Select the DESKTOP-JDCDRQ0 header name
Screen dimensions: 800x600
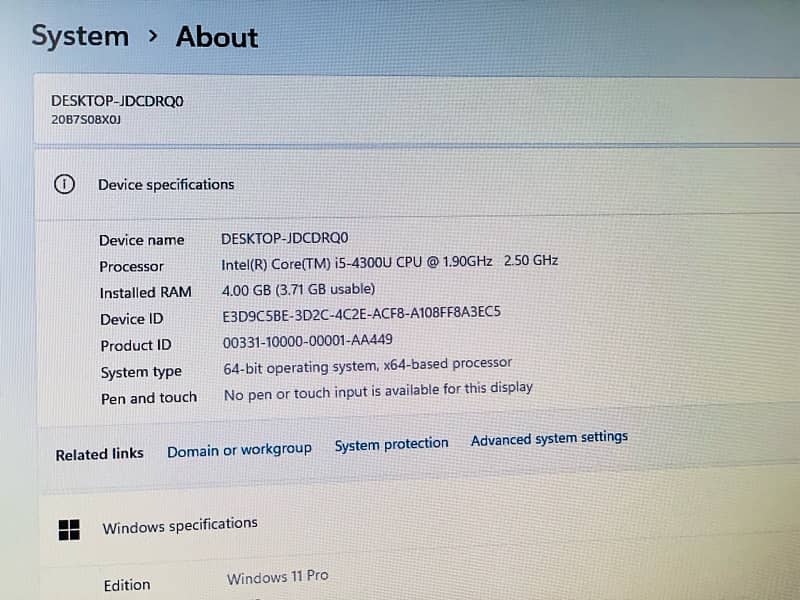tap(117, 101)
